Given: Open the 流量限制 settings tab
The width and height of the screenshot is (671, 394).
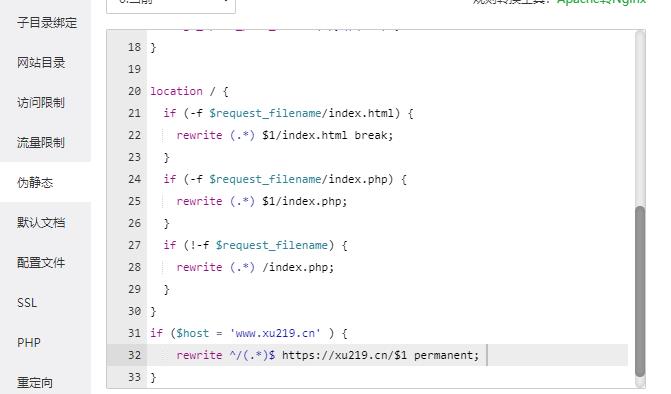Looking at the screenshot, I should 41,142.
